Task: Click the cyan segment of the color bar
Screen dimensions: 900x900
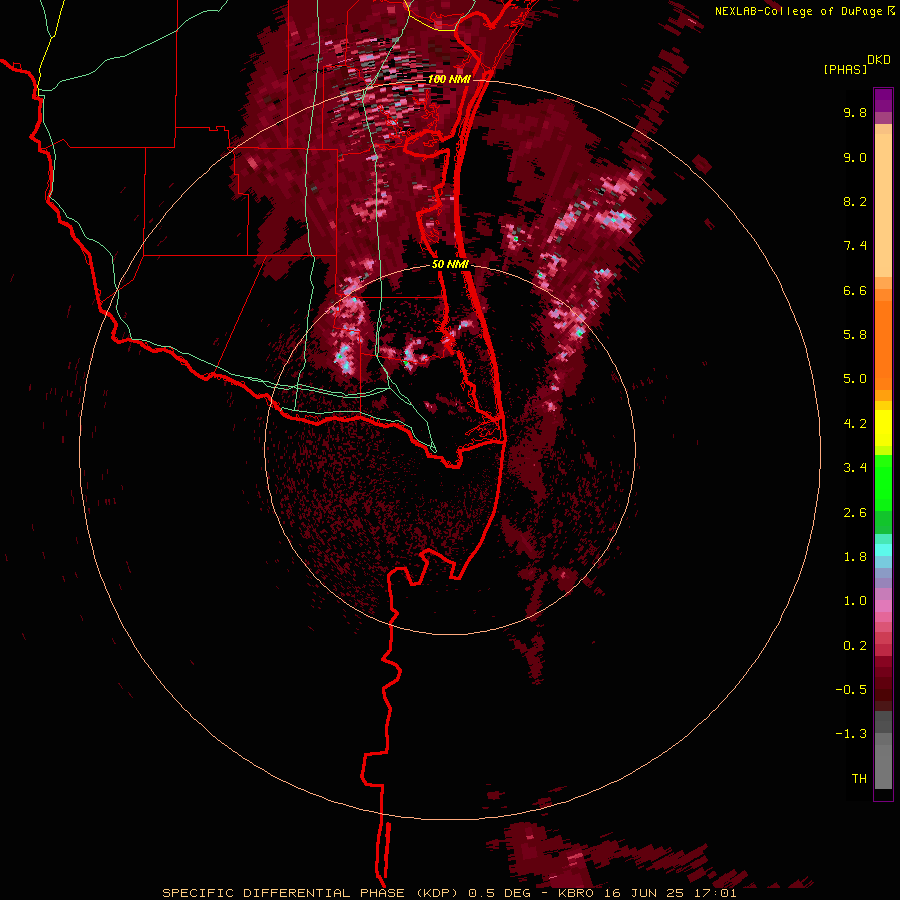Action: coord(883,550)
